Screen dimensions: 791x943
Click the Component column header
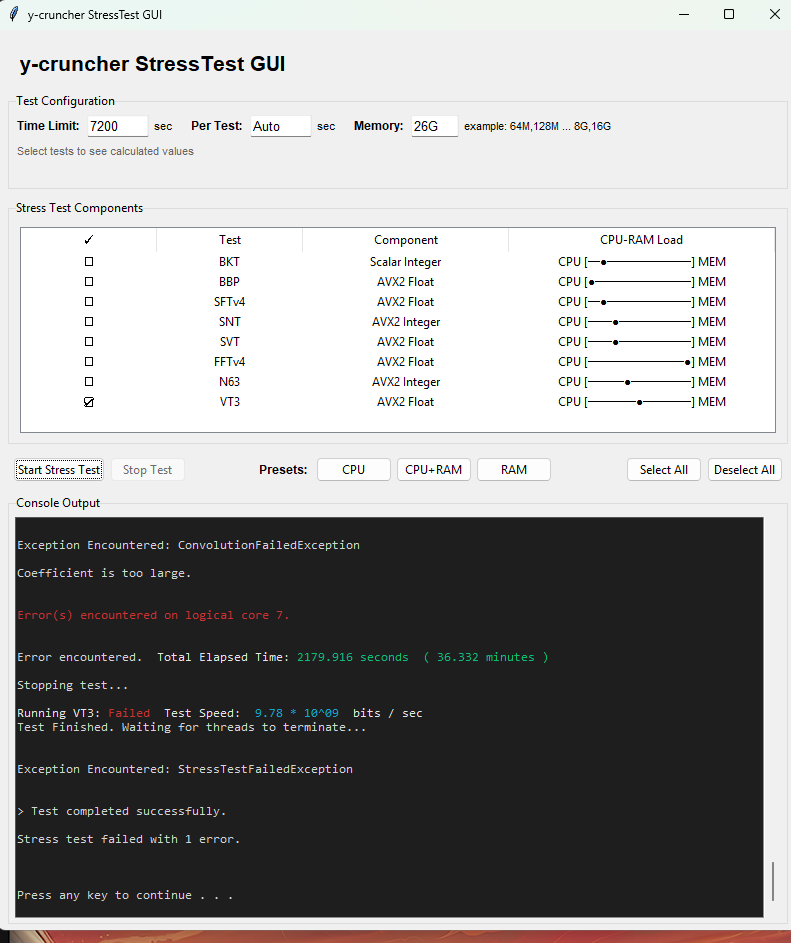coord(405,239)
